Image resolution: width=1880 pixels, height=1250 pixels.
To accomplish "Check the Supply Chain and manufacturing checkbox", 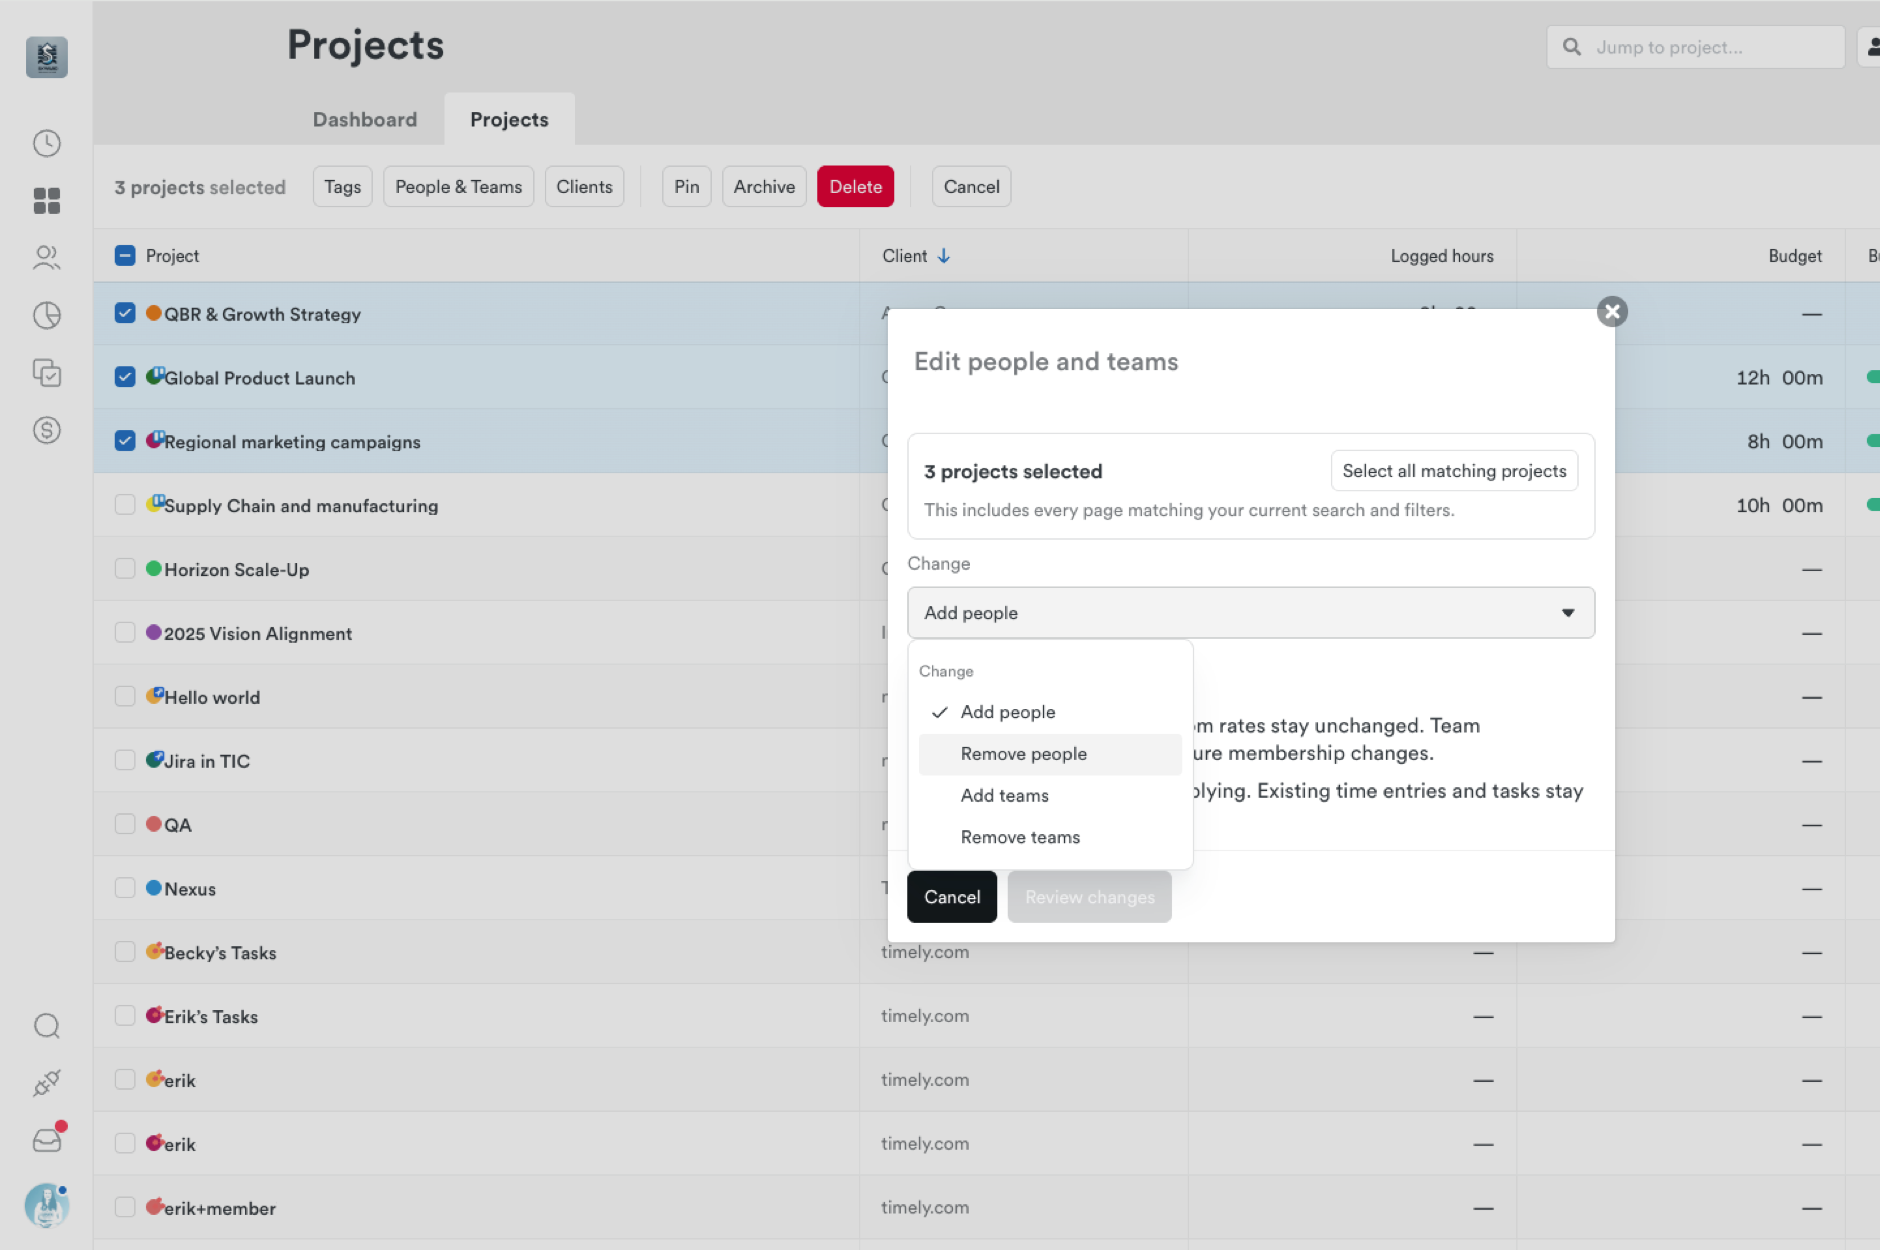I will 125,505.
